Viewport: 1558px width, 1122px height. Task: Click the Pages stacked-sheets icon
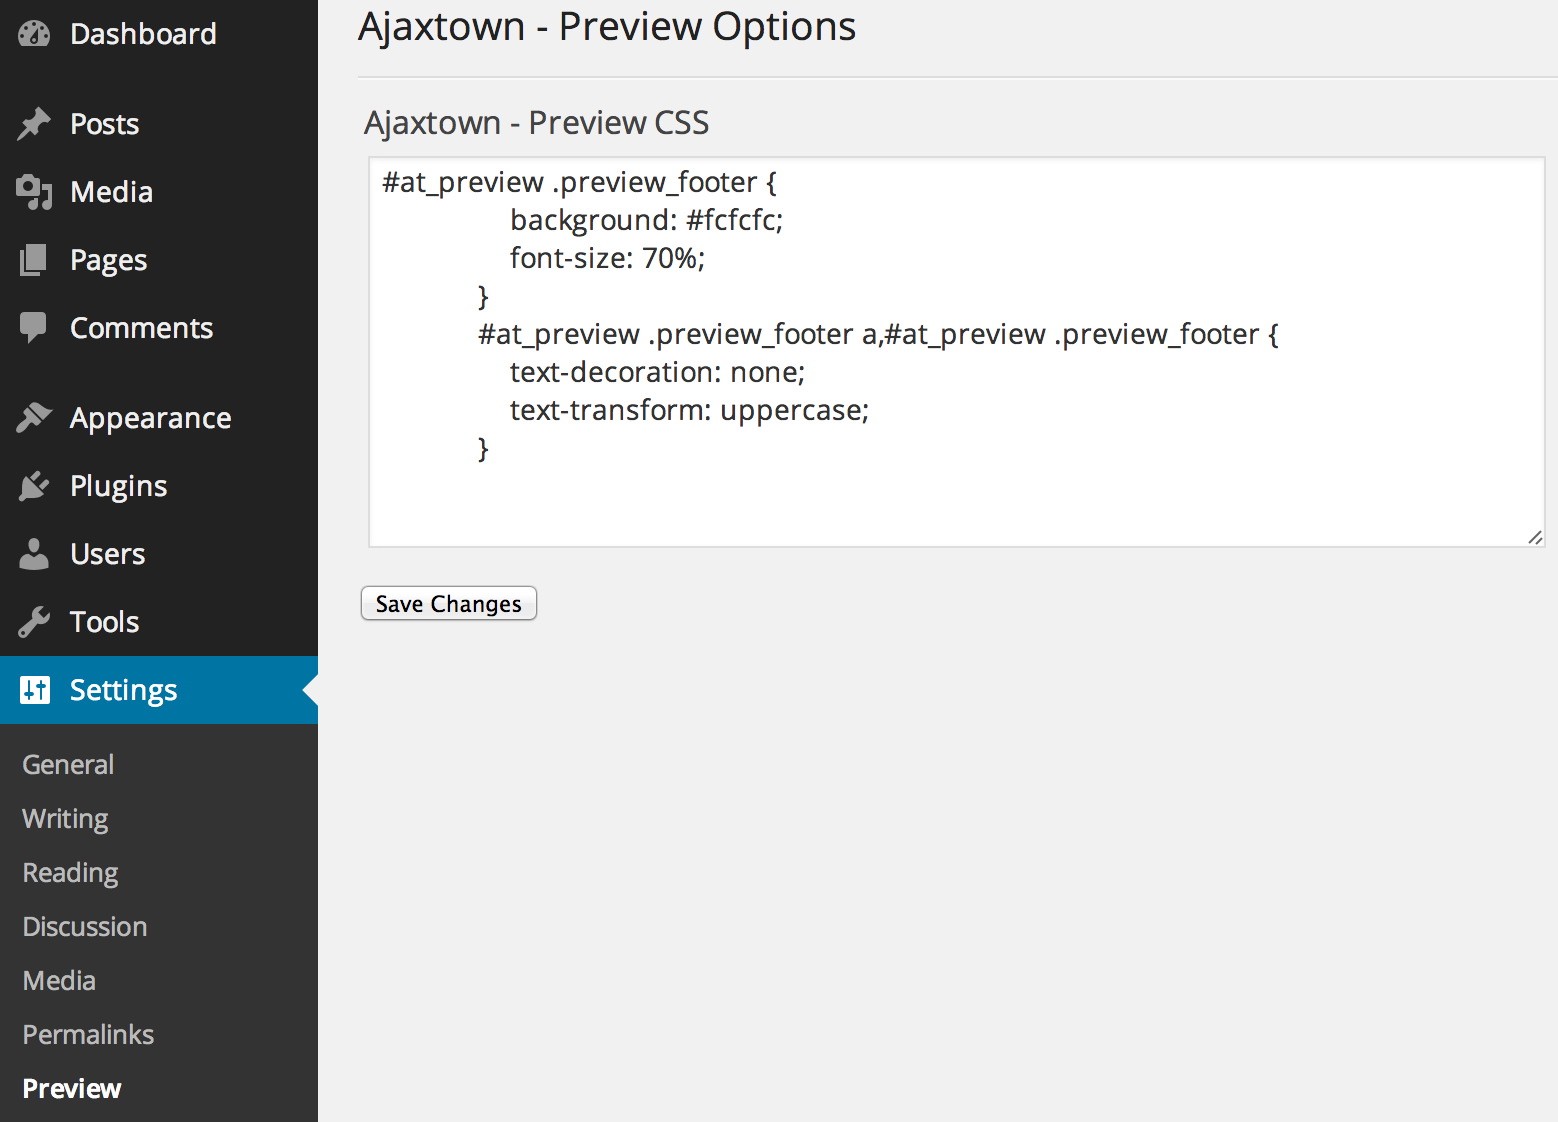pyautogui.click(x=34, y=260)
